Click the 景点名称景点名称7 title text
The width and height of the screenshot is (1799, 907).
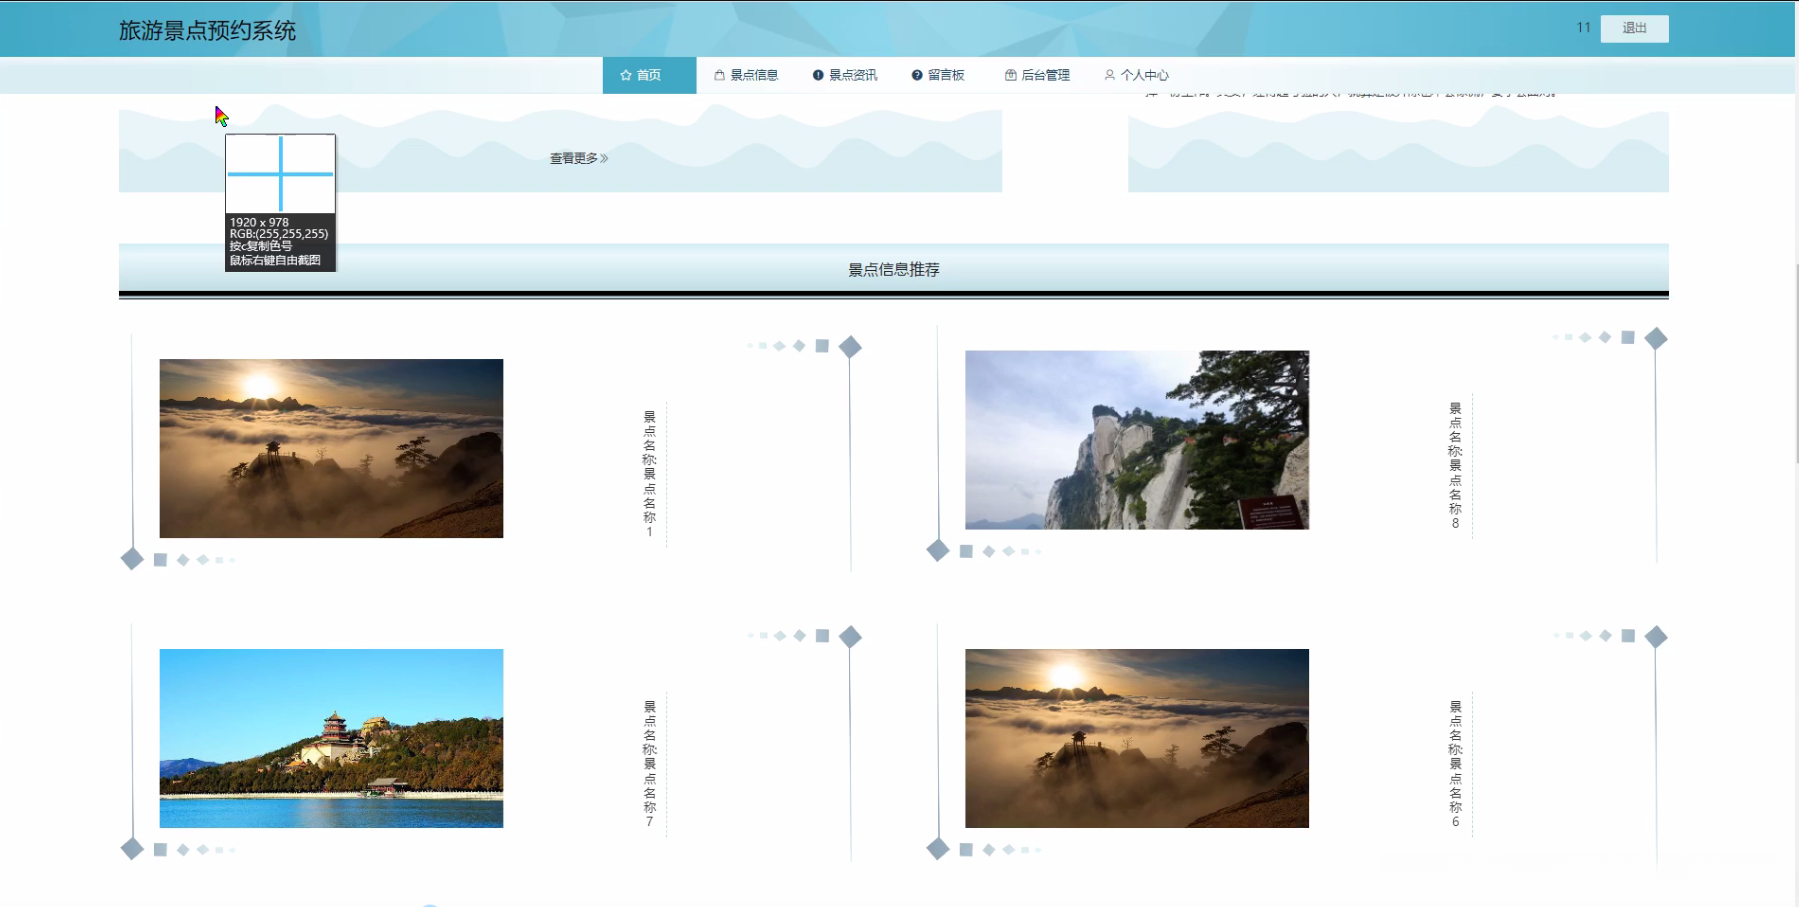(649, 764)
